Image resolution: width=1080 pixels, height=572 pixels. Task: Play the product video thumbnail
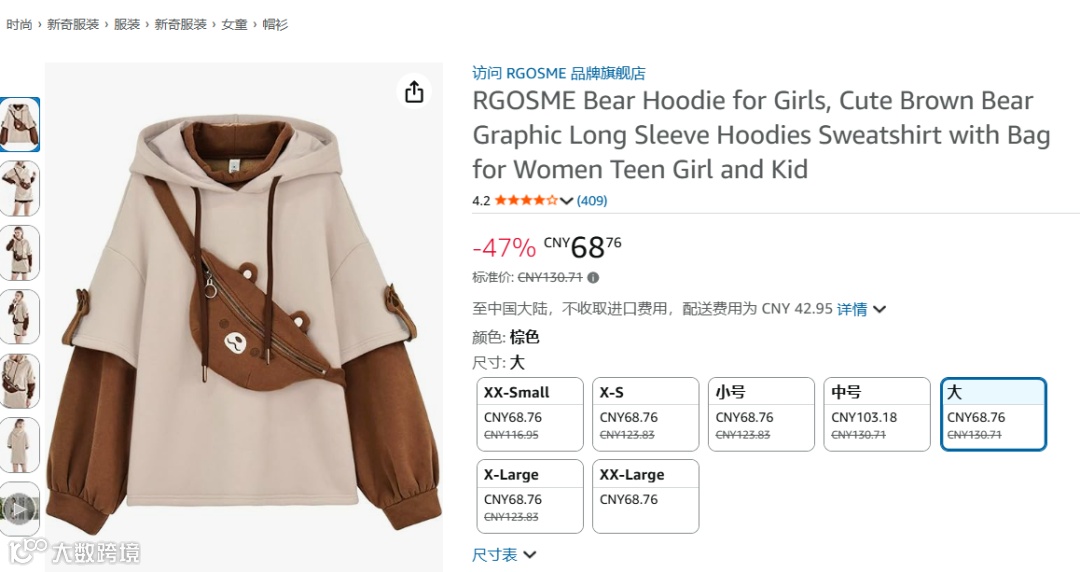click(19, 509)
